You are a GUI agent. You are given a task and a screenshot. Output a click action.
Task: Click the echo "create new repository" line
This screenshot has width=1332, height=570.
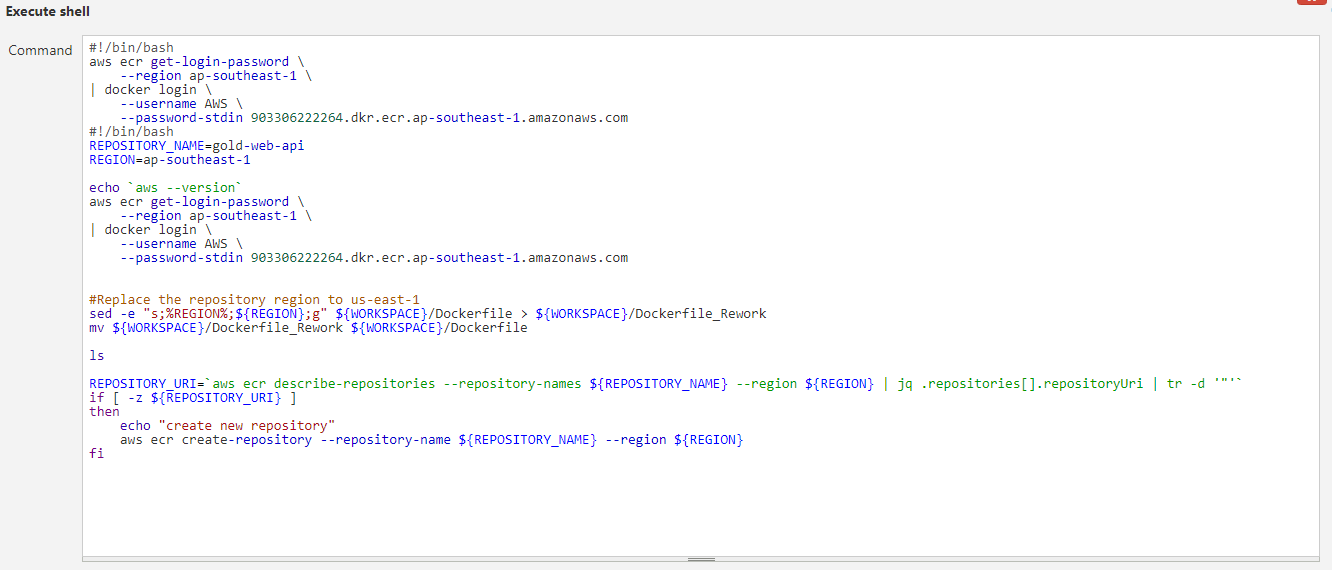point(227,425)
